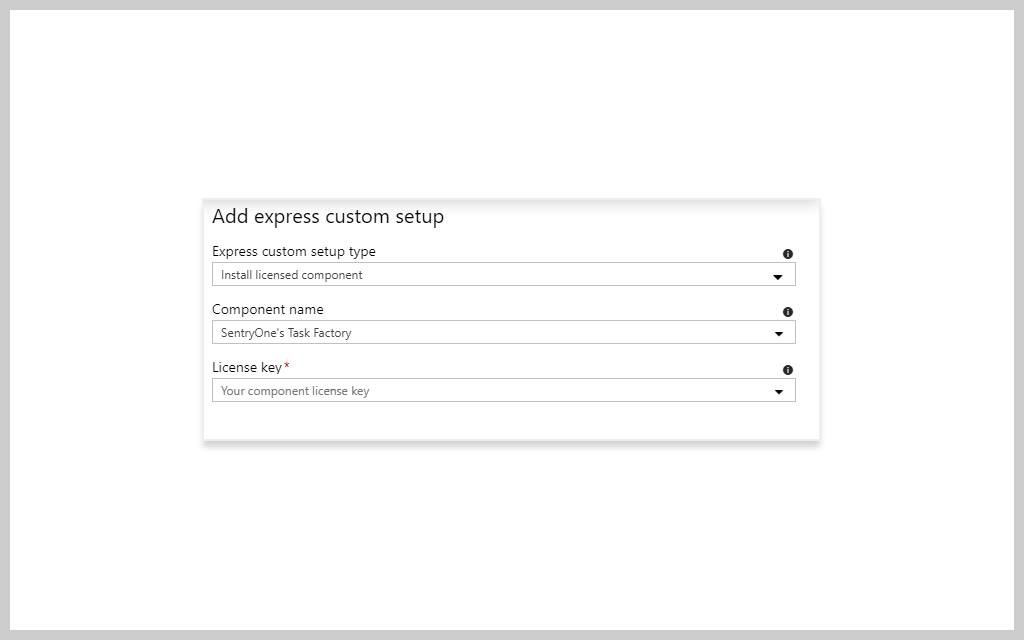1024x640 pixels.
Task: Click the "License key" field label
Action: pos(247,368)
